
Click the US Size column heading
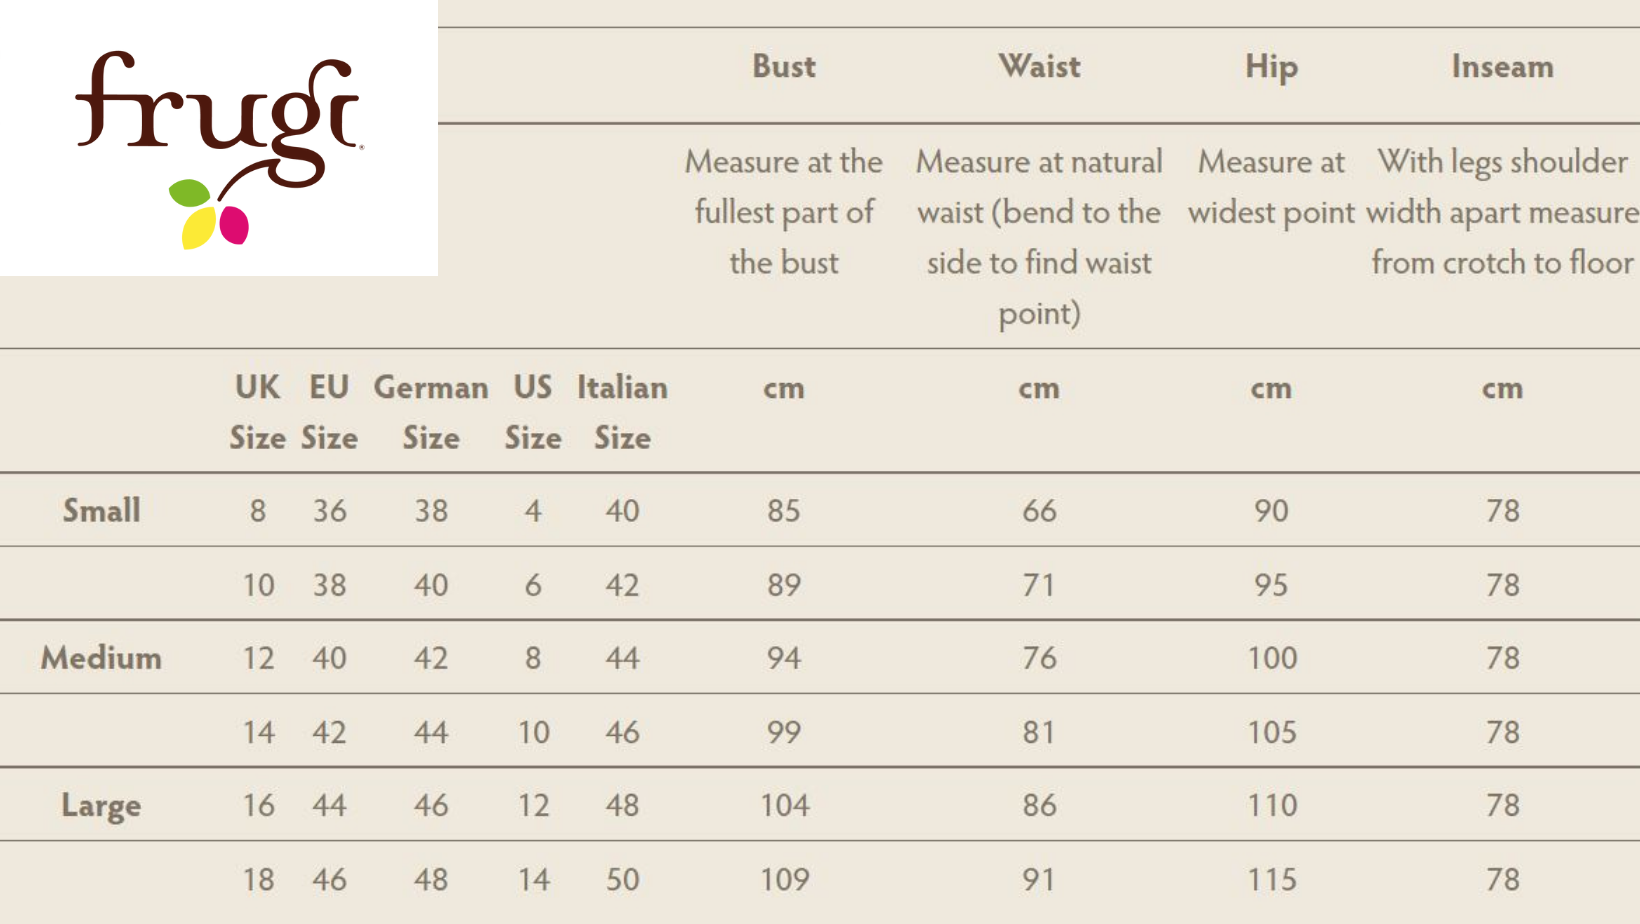coord(533,412)
